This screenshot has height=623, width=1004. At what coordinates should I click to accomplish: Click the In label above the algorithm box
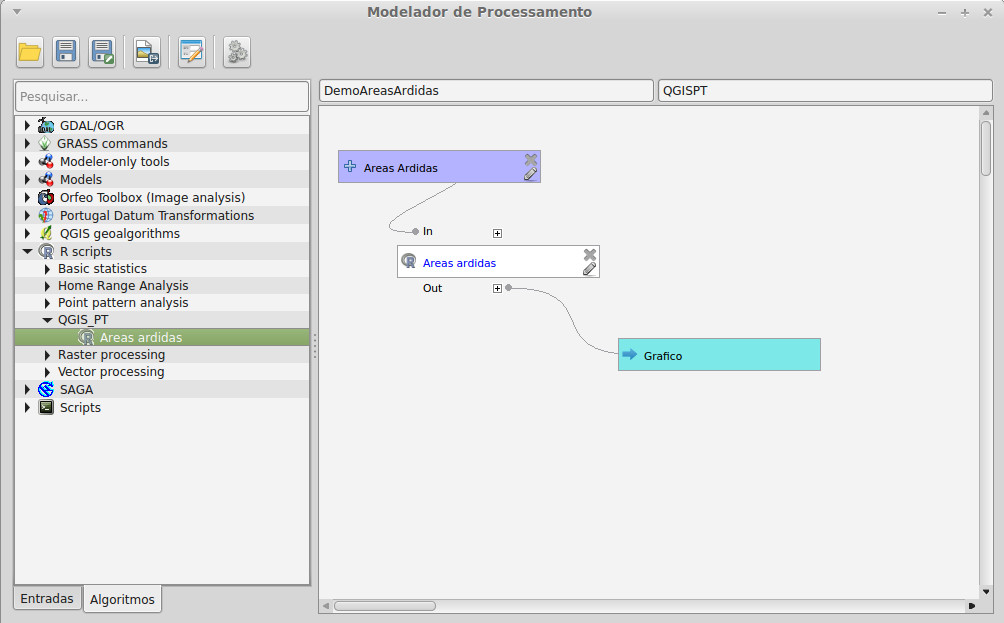(x=428, y=231)
